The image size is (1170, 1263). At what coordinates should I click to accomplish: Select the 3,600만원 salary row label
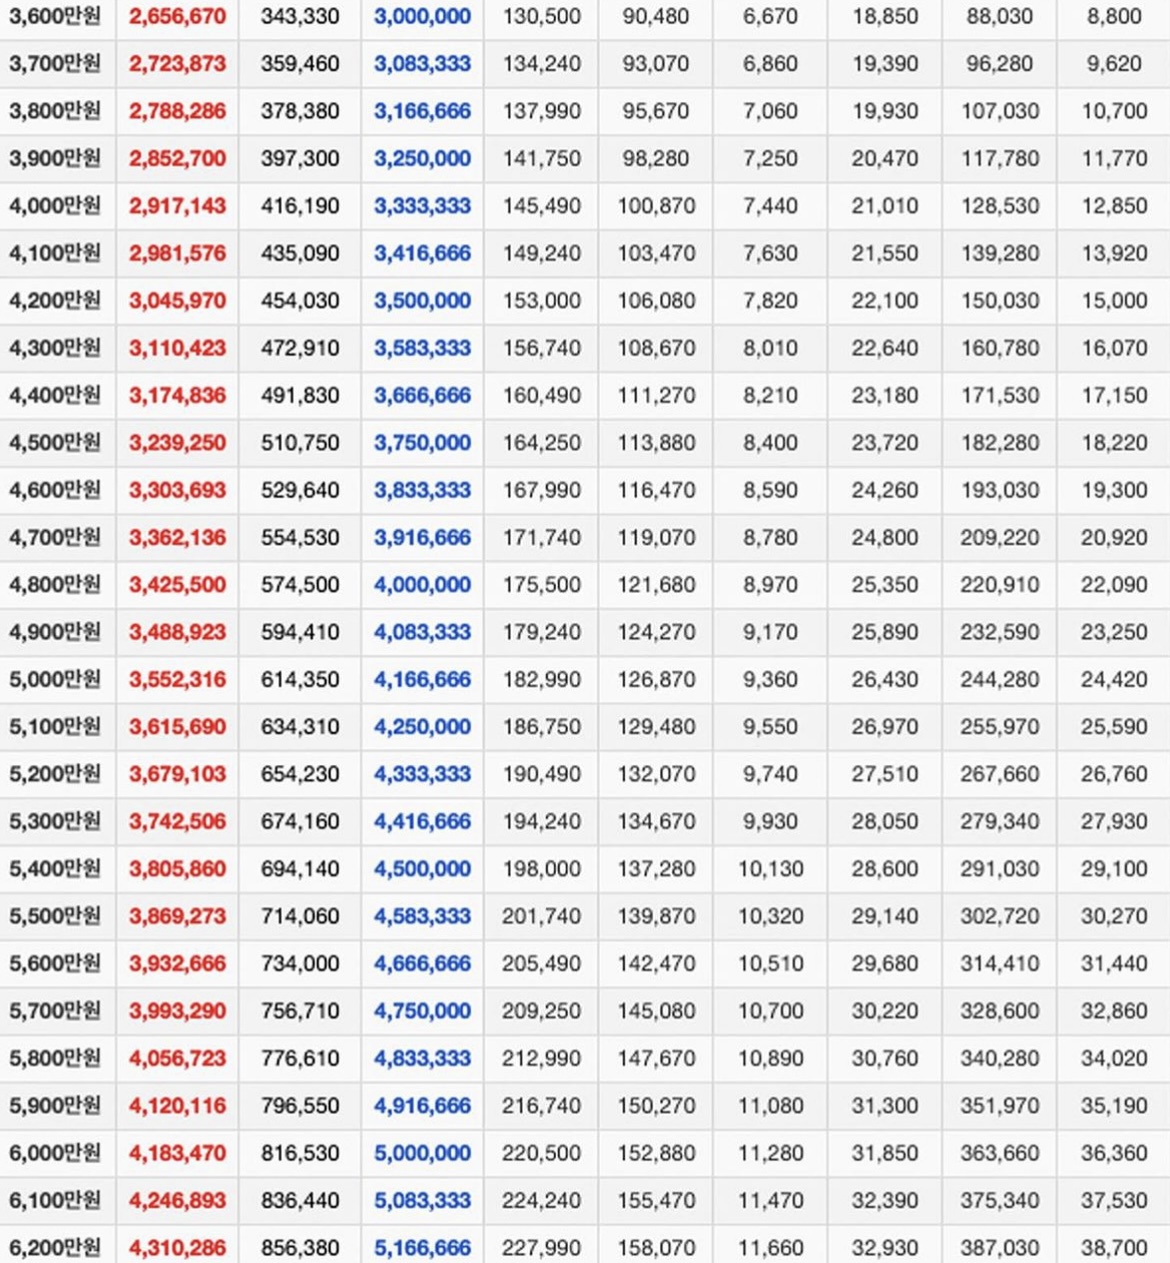coord(55,16)
